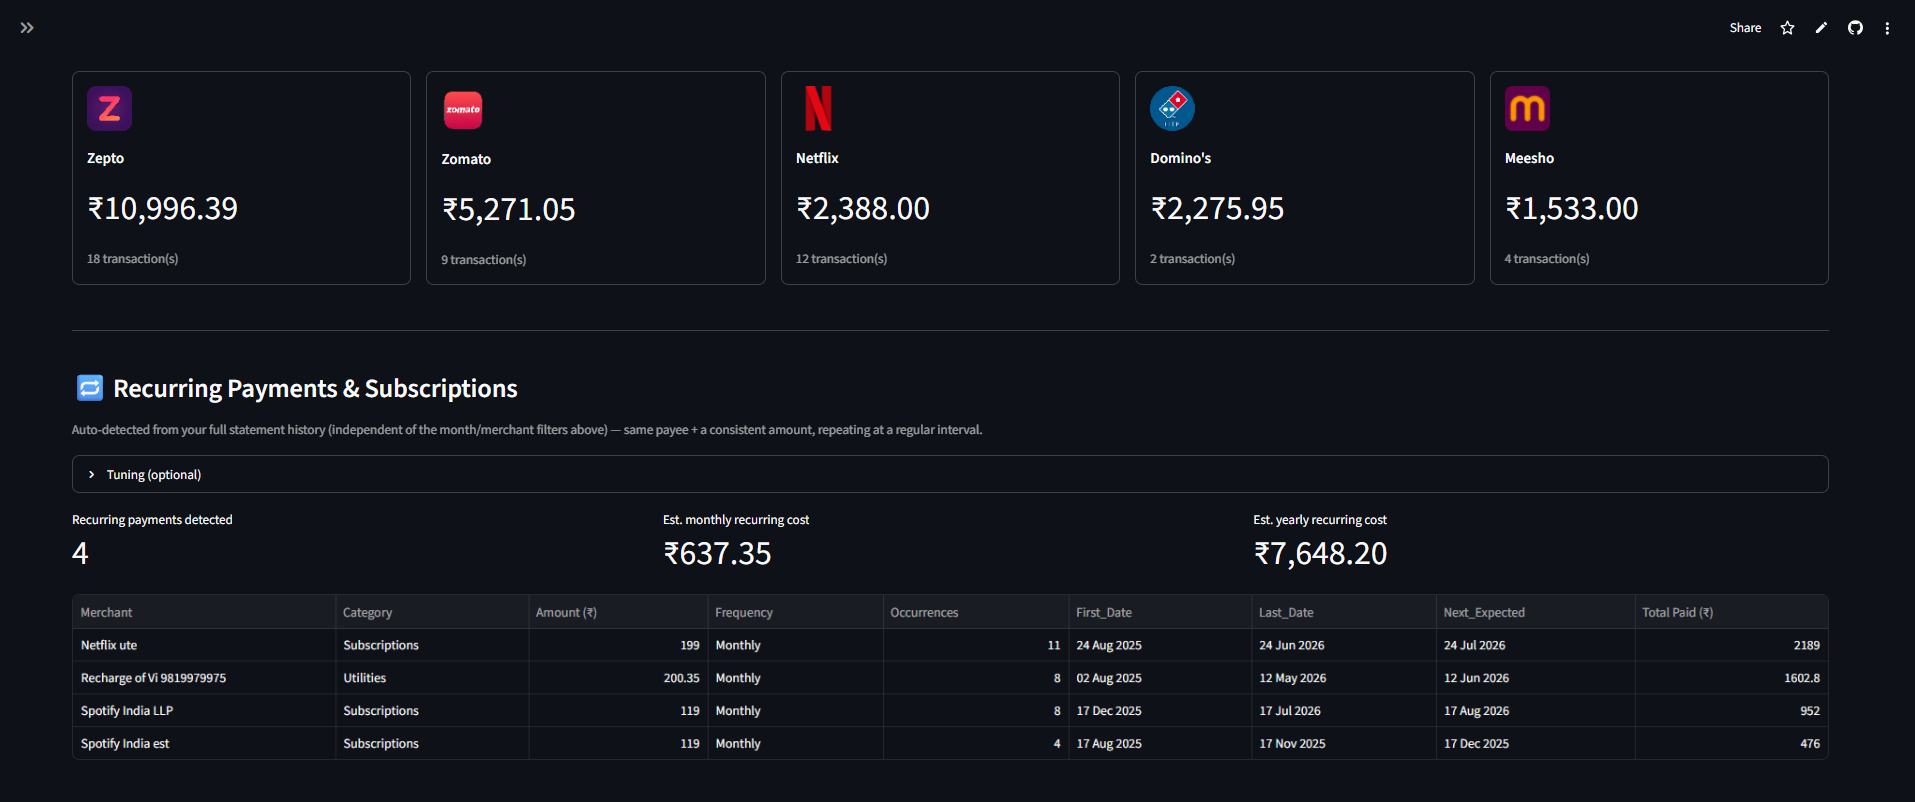1915x802 pixels.
Task: Click the '9 transaction(s)' text on Zomato card
Action: (484, 260)
